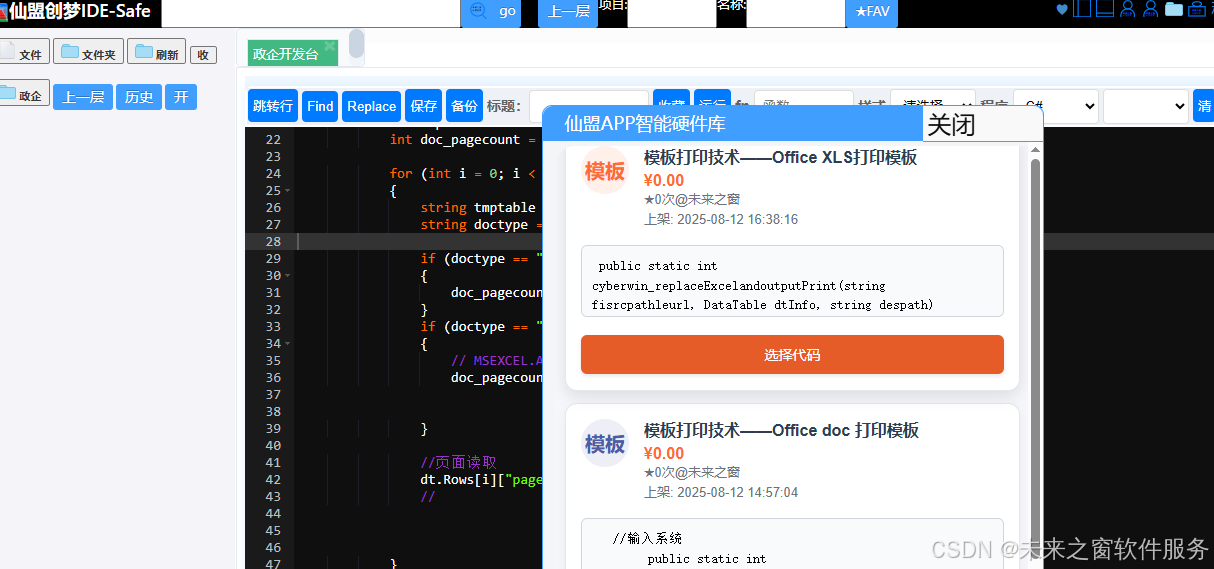The width and height of the screenshot is (1214, 569).
Task: Click the ★FAV button
Action: 872,12
